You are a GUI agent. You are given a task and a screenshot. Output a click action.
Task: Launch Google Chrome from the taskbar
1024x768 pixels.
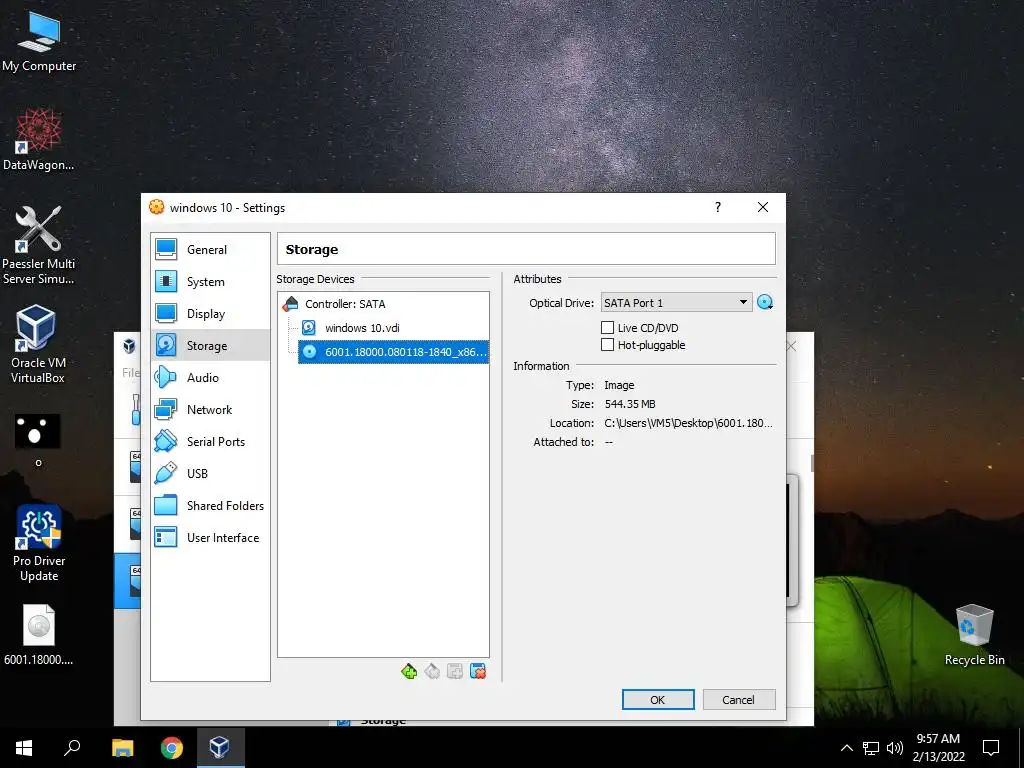tap(172, 748)
